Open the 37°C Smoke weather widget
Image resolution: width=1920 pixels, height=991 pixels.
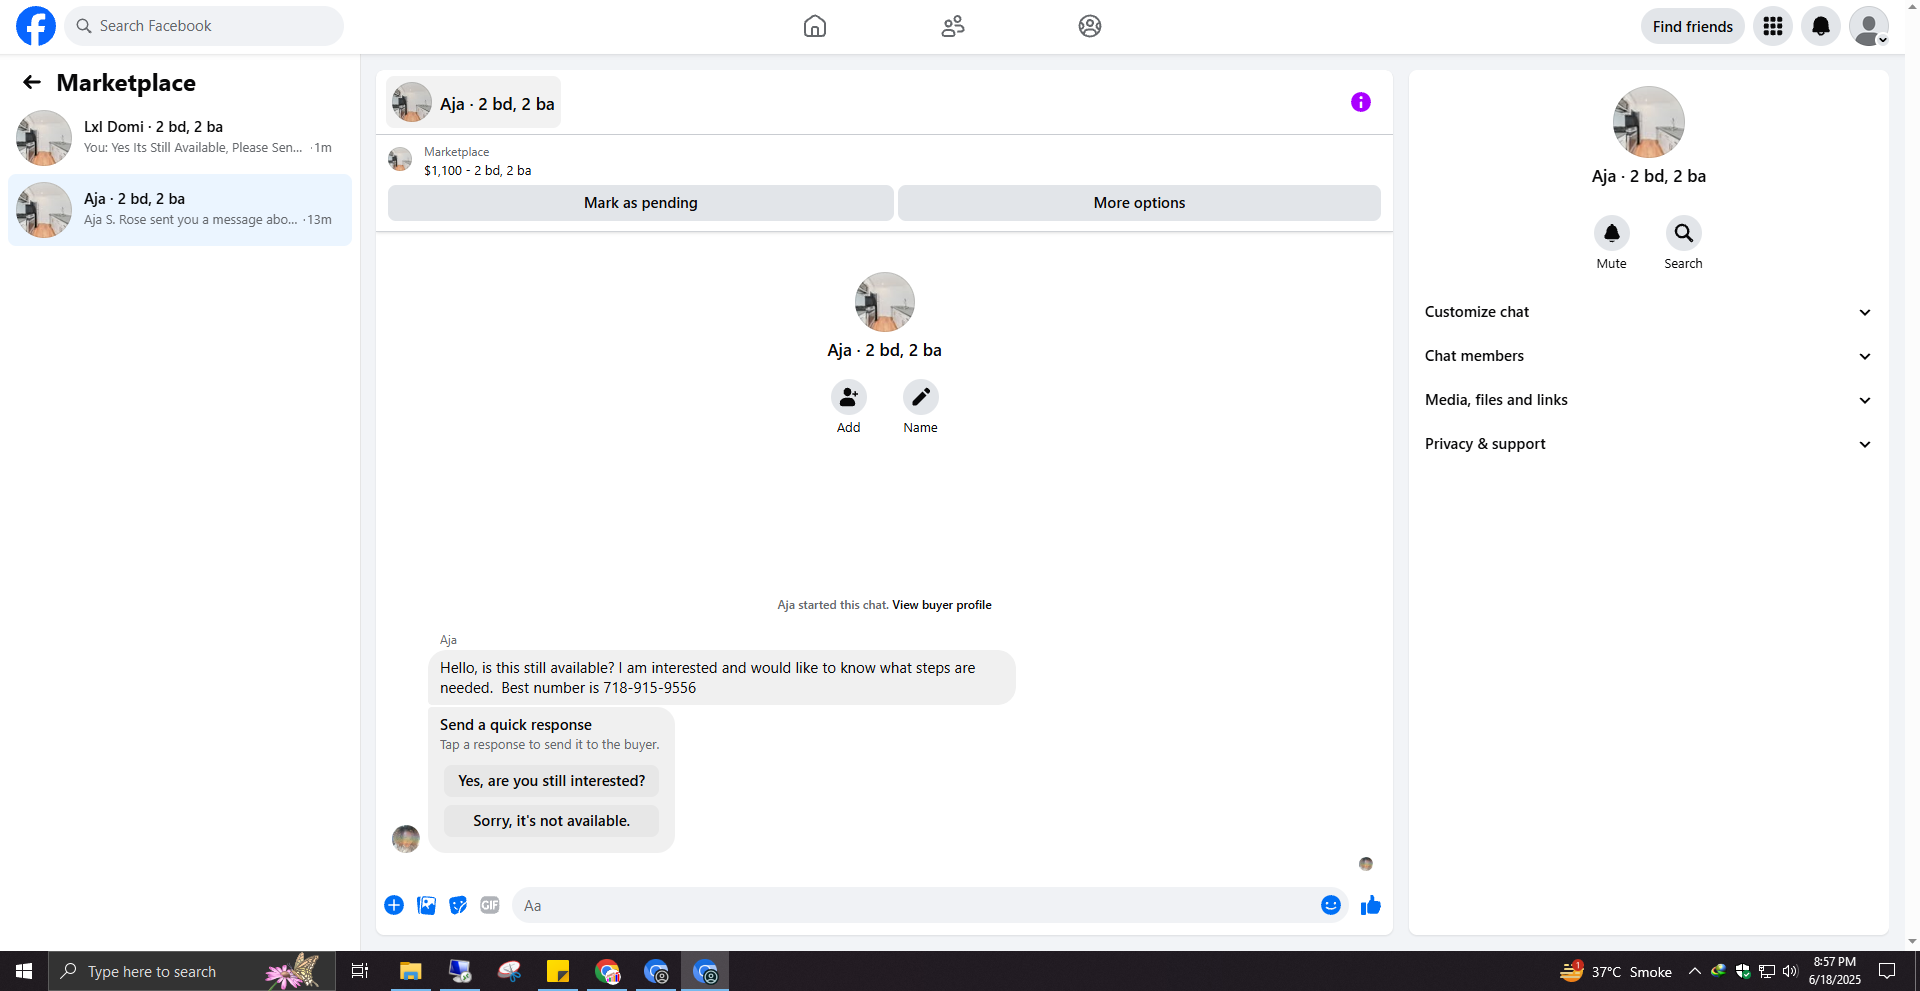[1616, 971]
